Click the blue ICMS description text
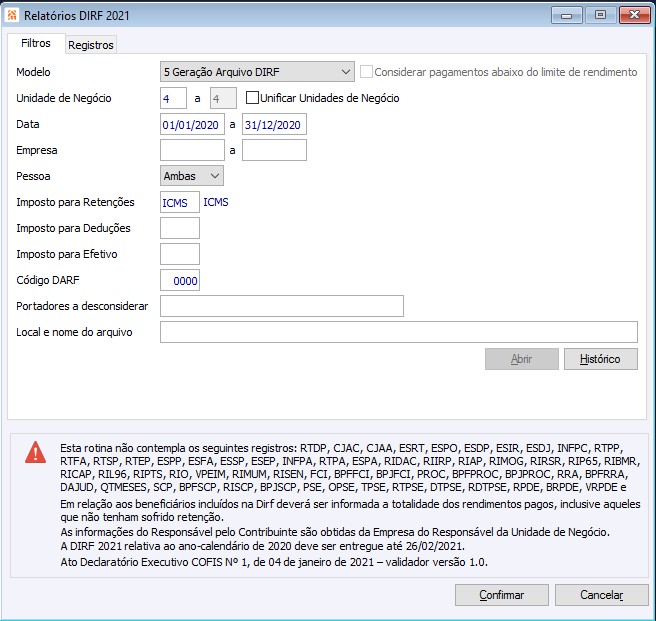The width and height of the screenshot is (656, 621). tap(216, 202)
